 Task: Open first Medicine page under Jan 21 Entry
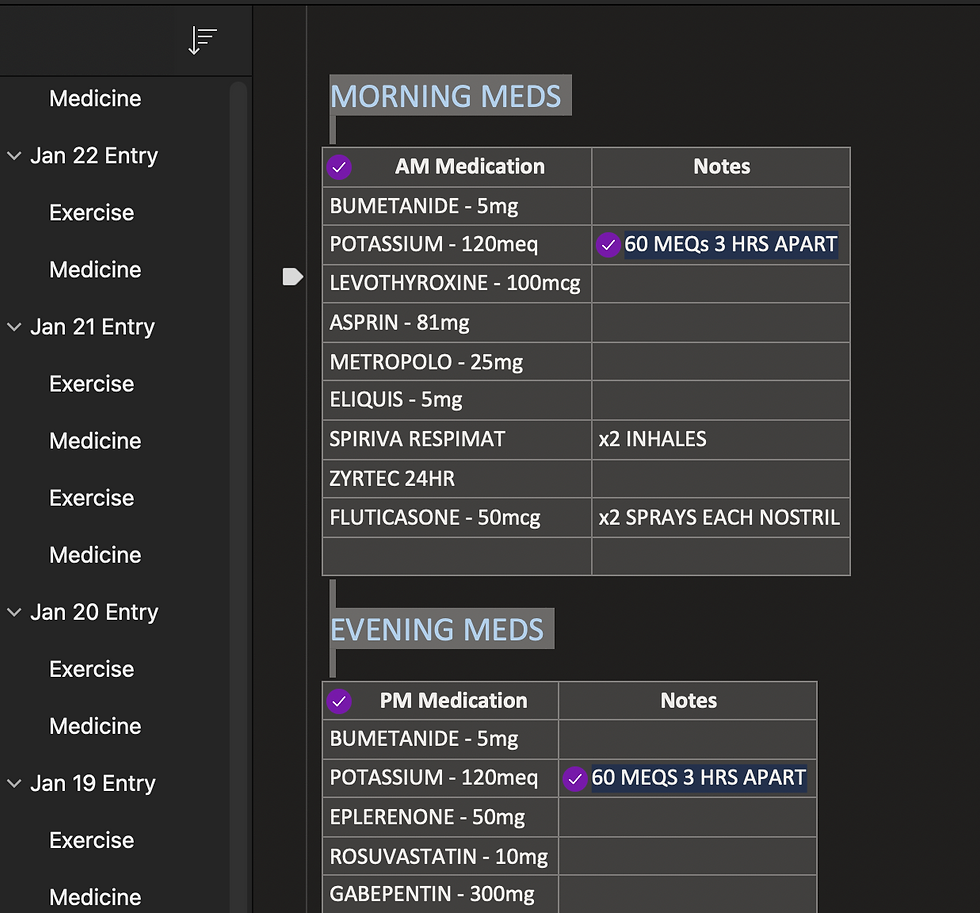click(95, 441)
